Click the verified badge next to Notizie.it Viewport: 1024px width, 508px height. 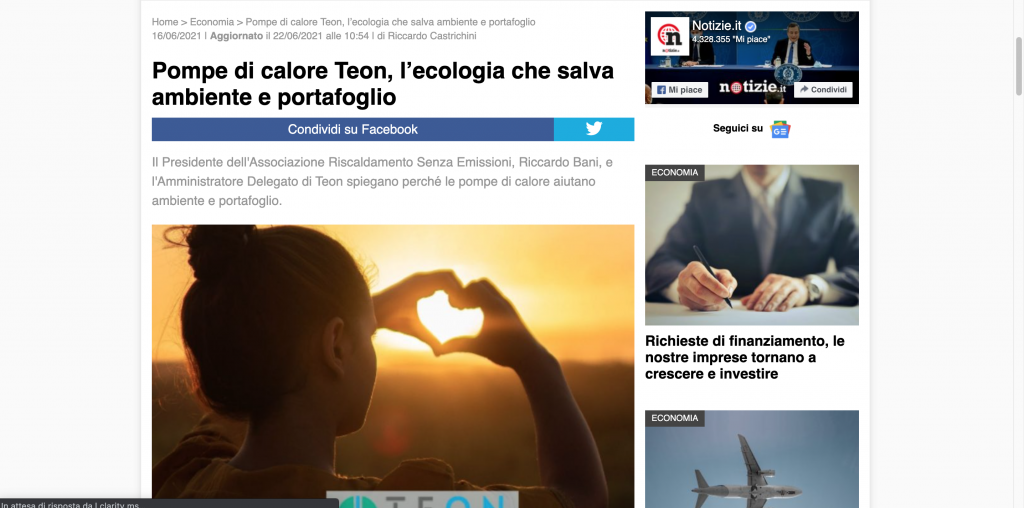point(750,27)
